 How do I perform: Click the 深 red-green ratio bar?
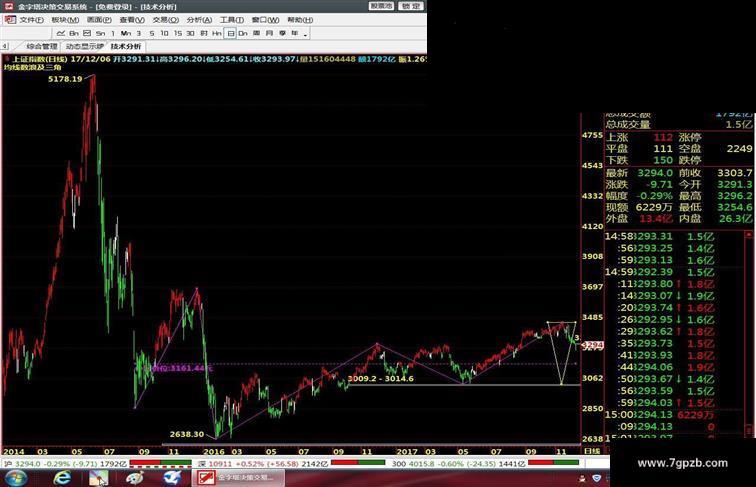coord(358,463)
